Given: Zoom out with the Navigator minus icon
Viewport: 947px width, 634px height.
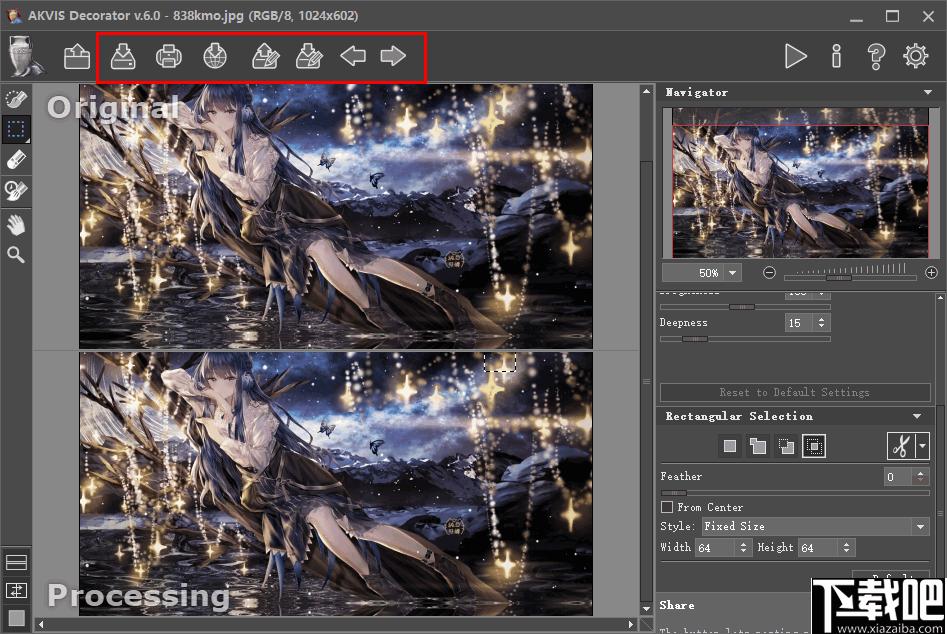Looking at the screenshot, I should click(769, 273).
